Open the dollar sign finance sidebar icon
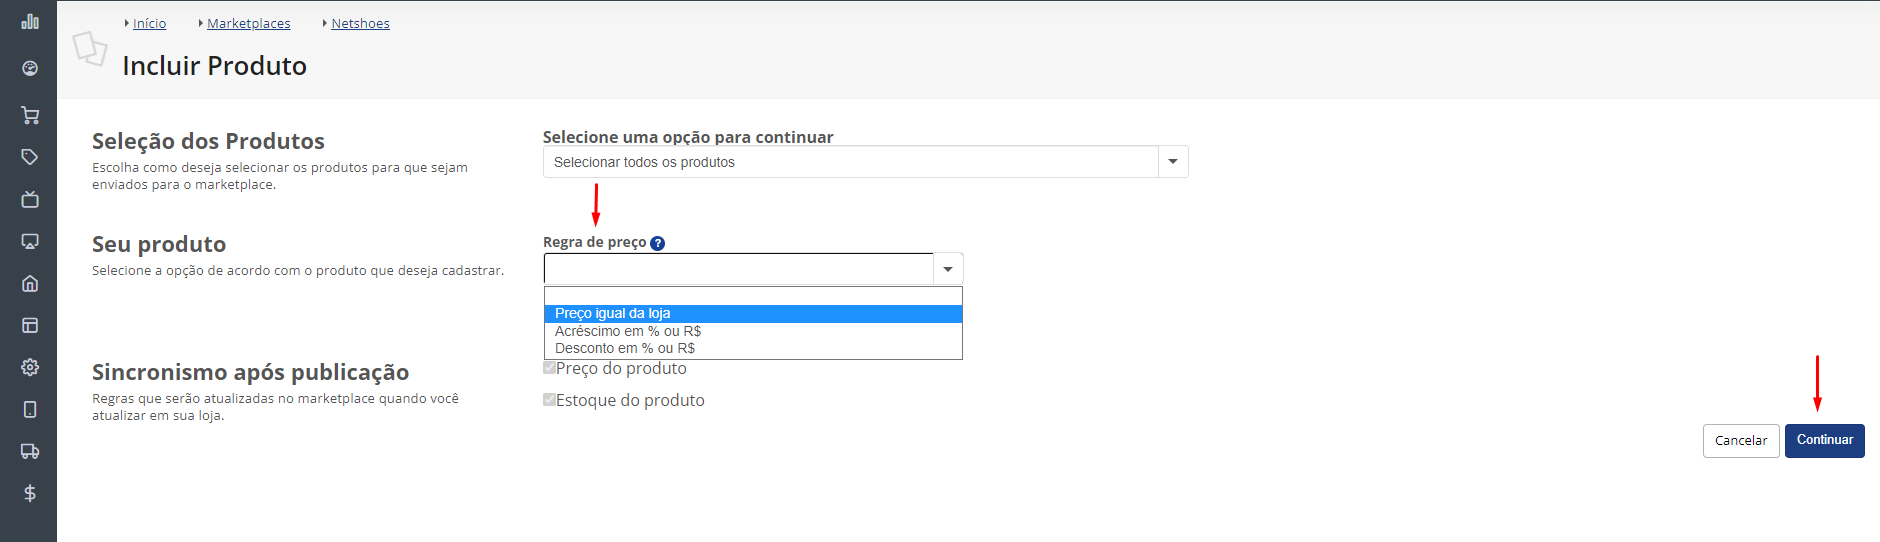 click(30, 493)
